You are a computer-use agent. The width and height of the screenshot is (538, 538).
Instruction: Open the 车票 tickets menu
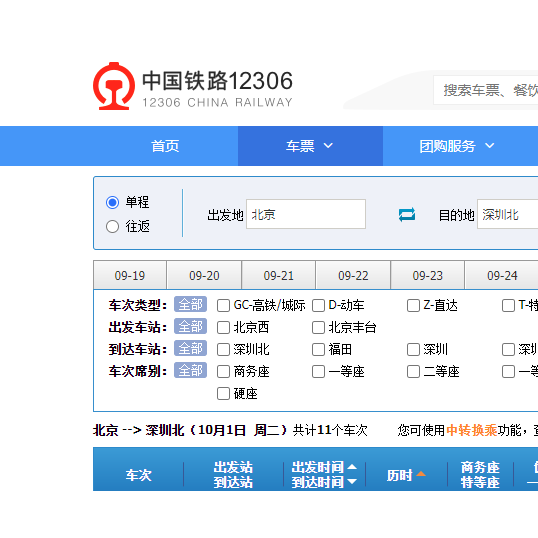coord(310,146)
